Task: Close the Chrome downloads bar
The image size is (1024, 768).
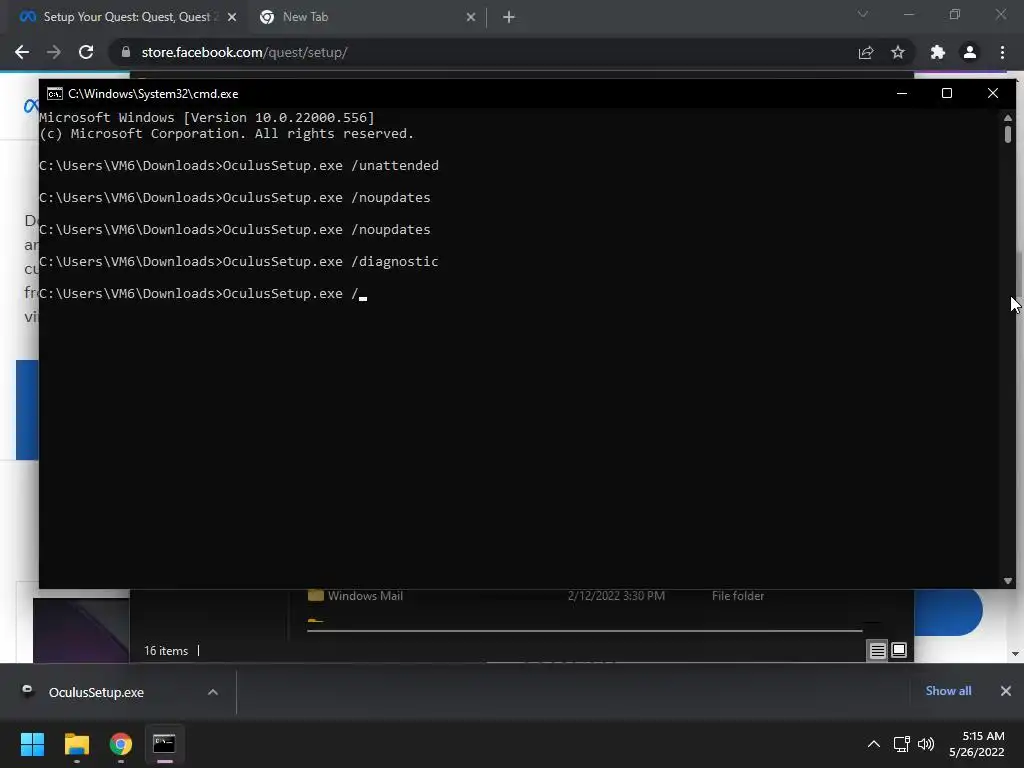Action: [x=1006, y=691]
